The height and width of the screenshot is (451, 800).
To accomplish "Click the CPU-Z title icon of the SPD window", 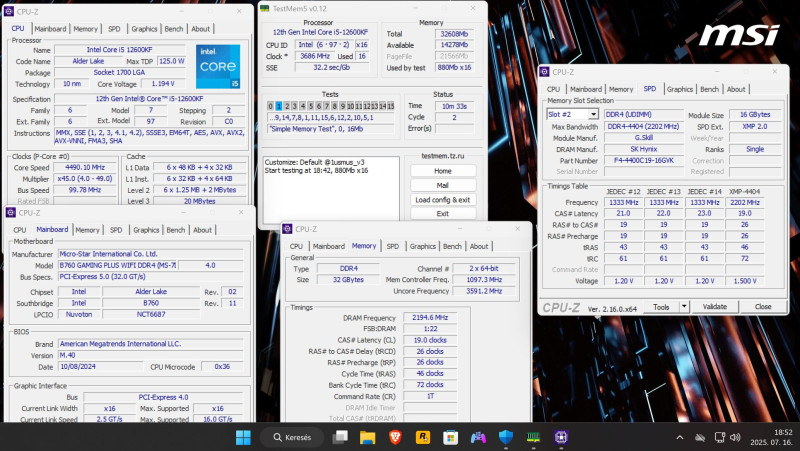I will pyautogui.click(x=544, y=72).
